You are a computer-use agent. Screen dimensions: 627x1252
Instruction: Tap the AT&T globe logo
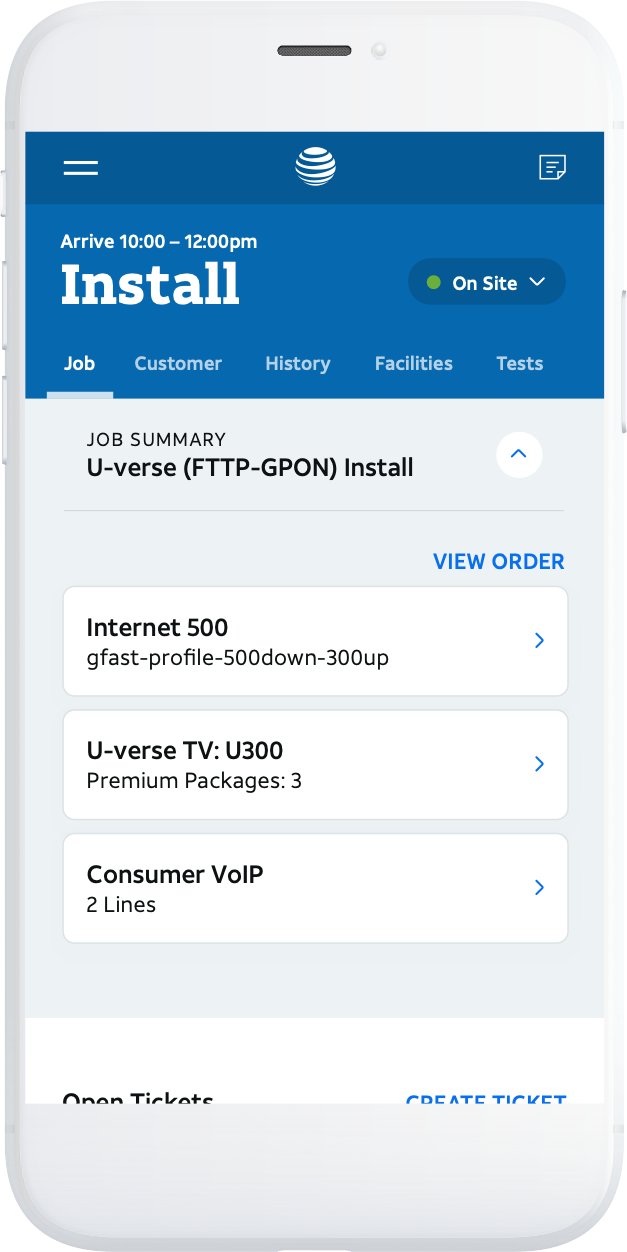(315, 167)
